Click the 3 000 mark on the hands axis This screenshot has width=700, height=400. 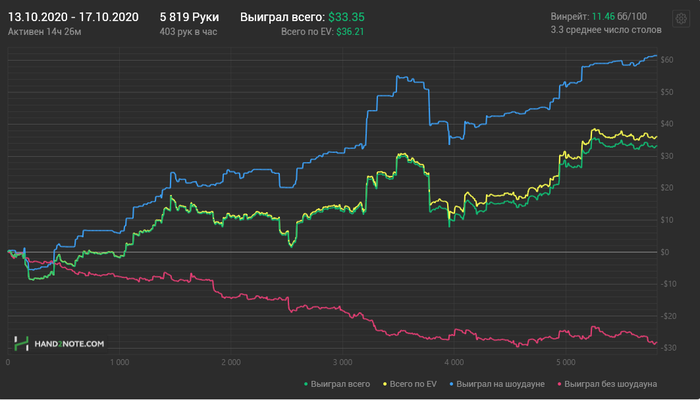[x=342, y=362]
